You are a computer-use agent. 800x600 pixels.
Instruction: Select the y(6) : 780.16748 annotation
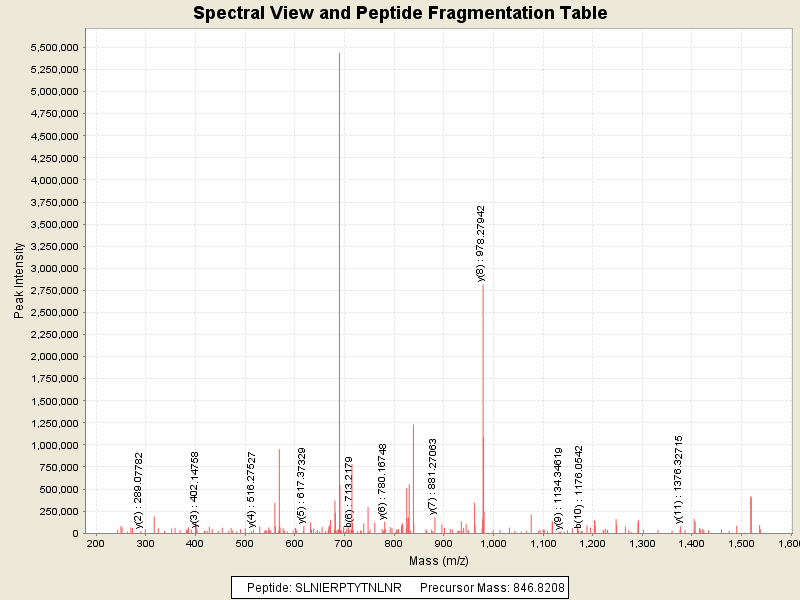click(x=382, y=482)
